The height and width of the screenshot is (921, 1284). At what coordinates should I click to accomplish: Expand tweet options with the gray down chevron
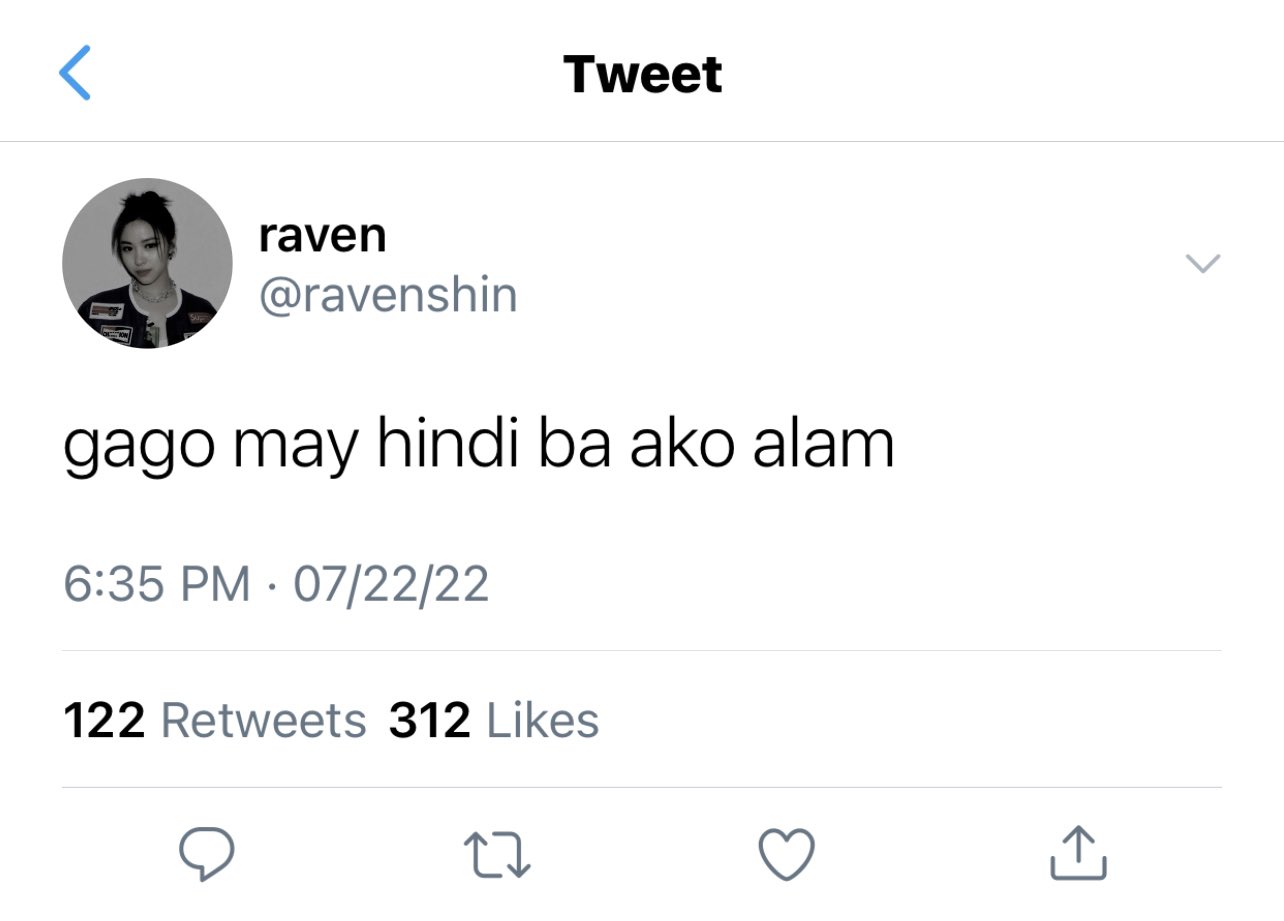[1202, 263]
